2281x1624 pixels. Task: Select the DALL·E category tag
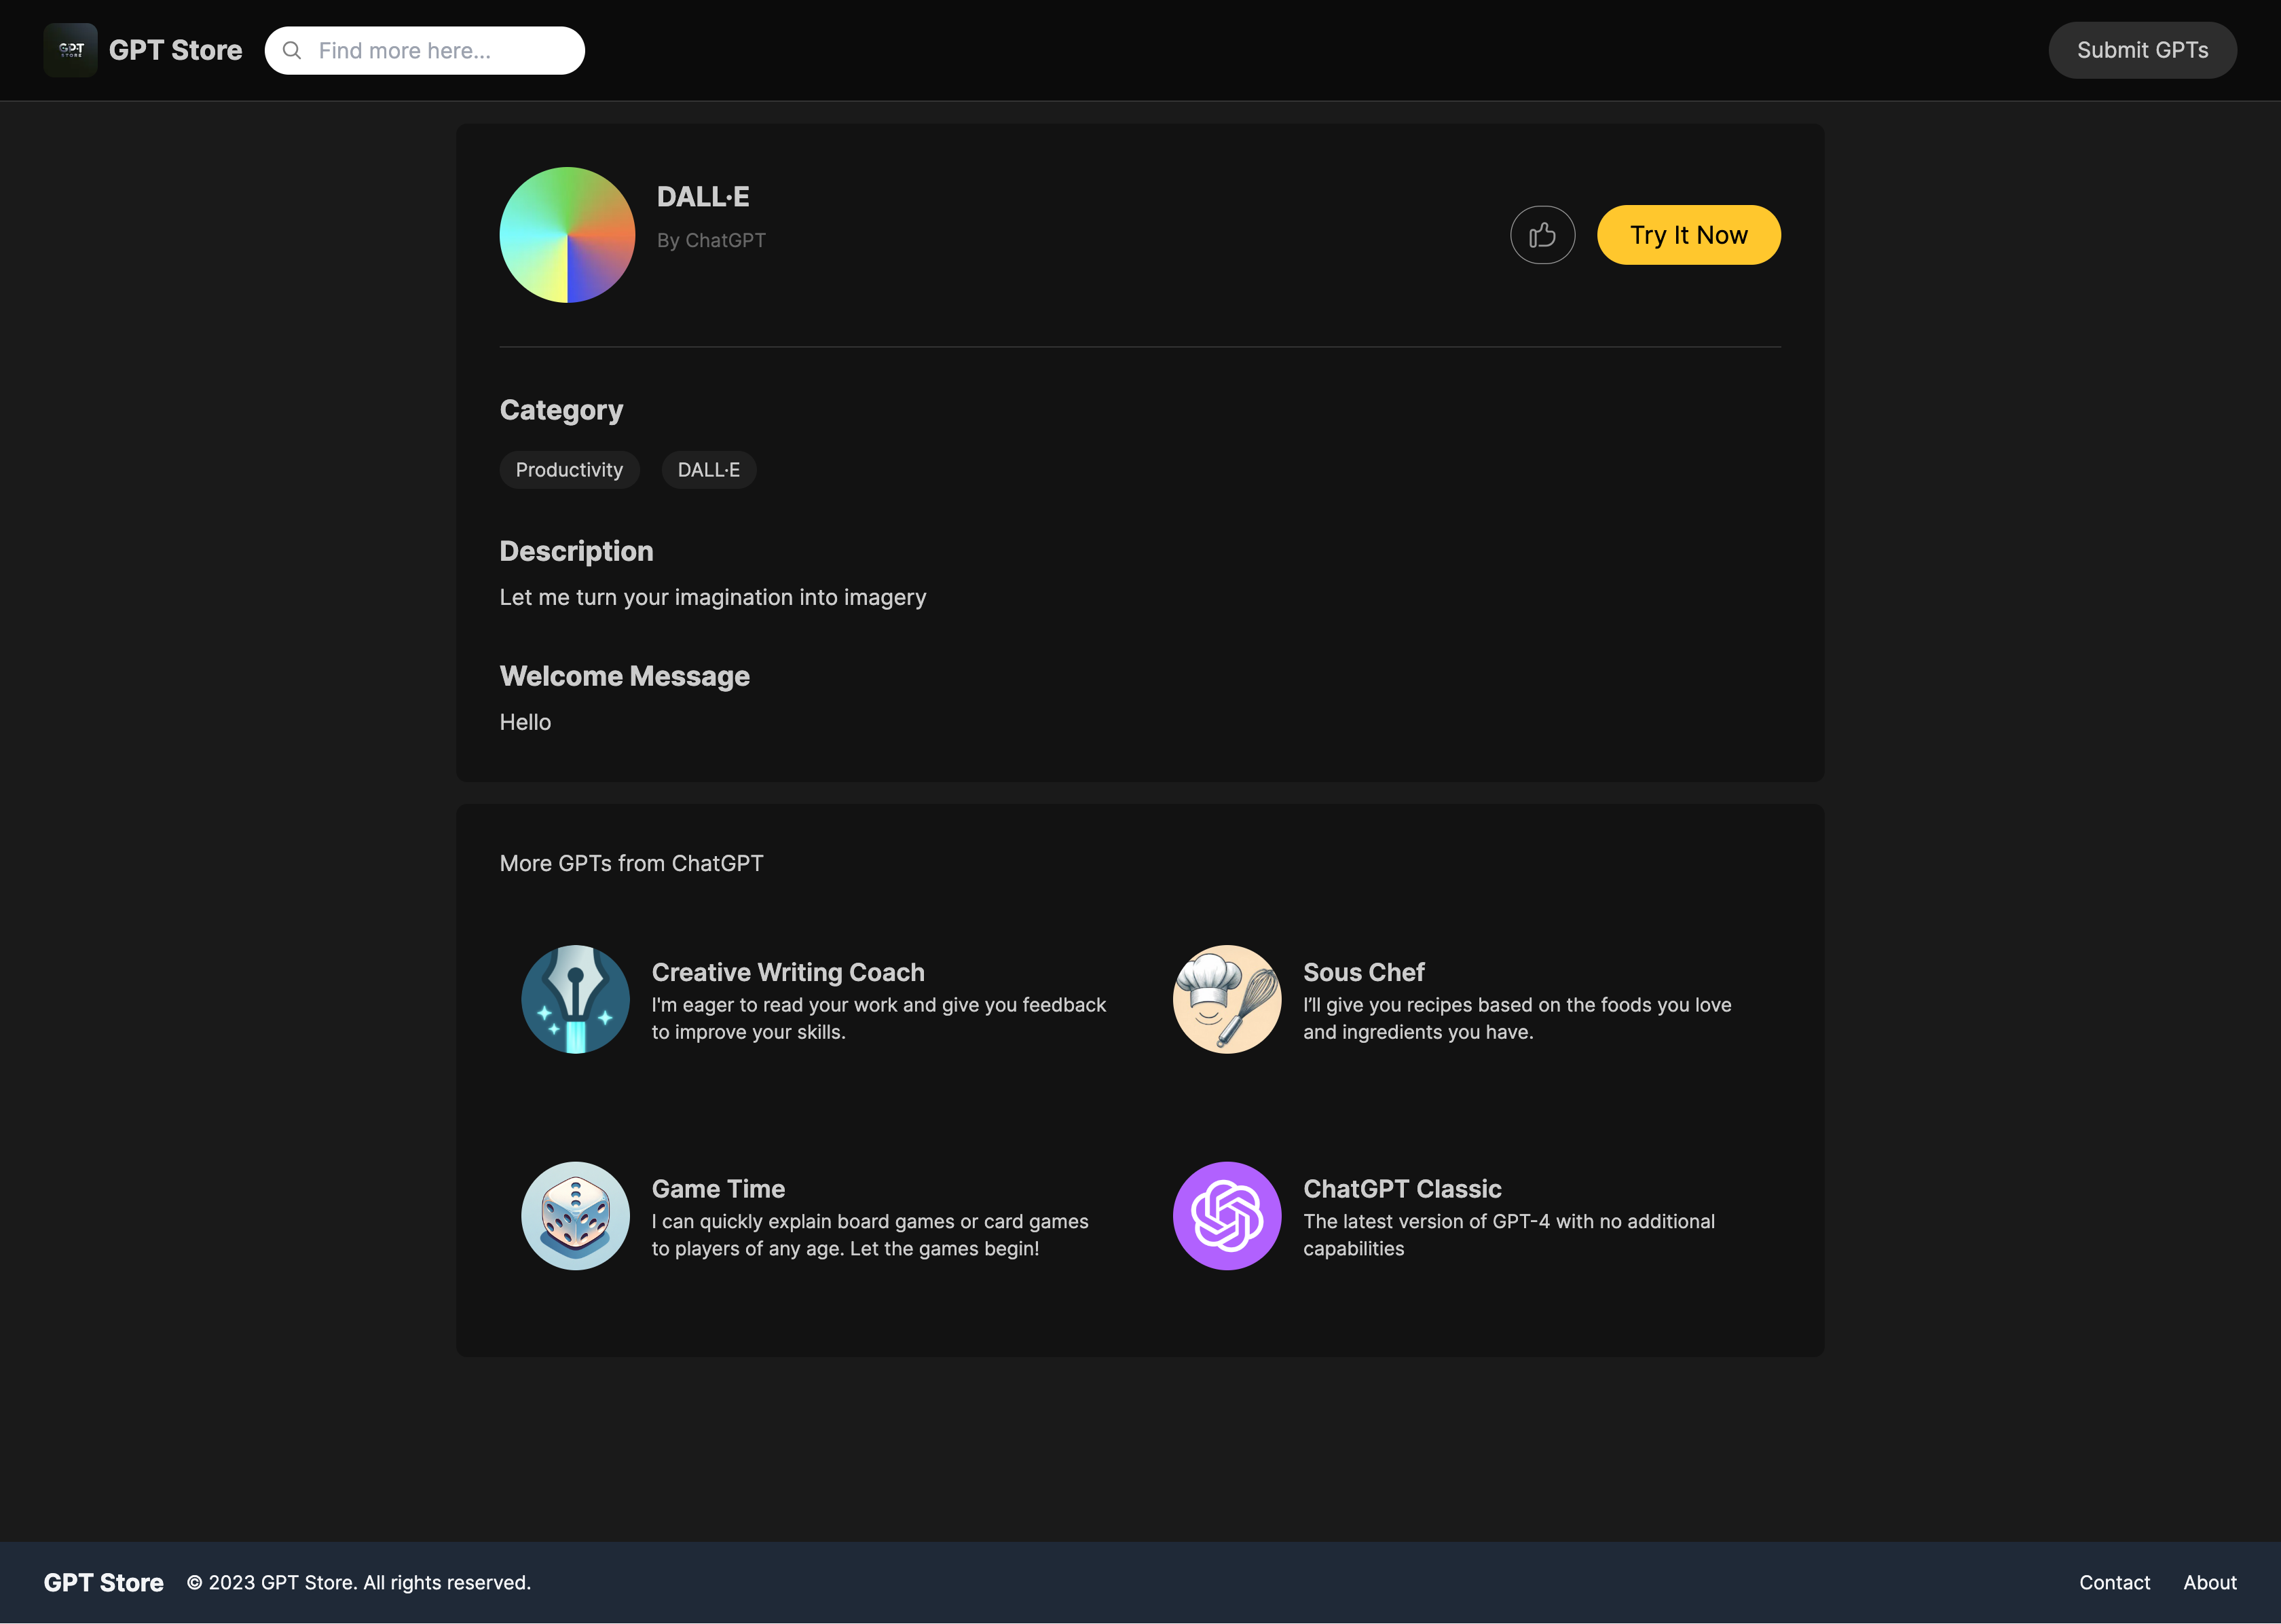pyautogui.click(x=708, y=470)
